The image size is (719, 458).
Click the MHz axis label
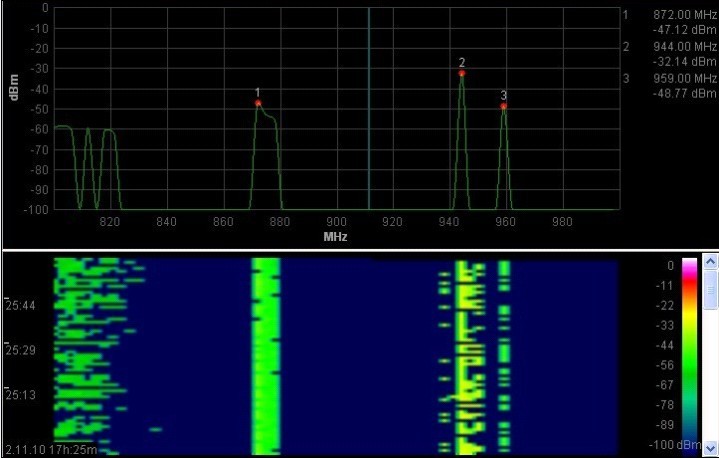(x=335, y=237)
